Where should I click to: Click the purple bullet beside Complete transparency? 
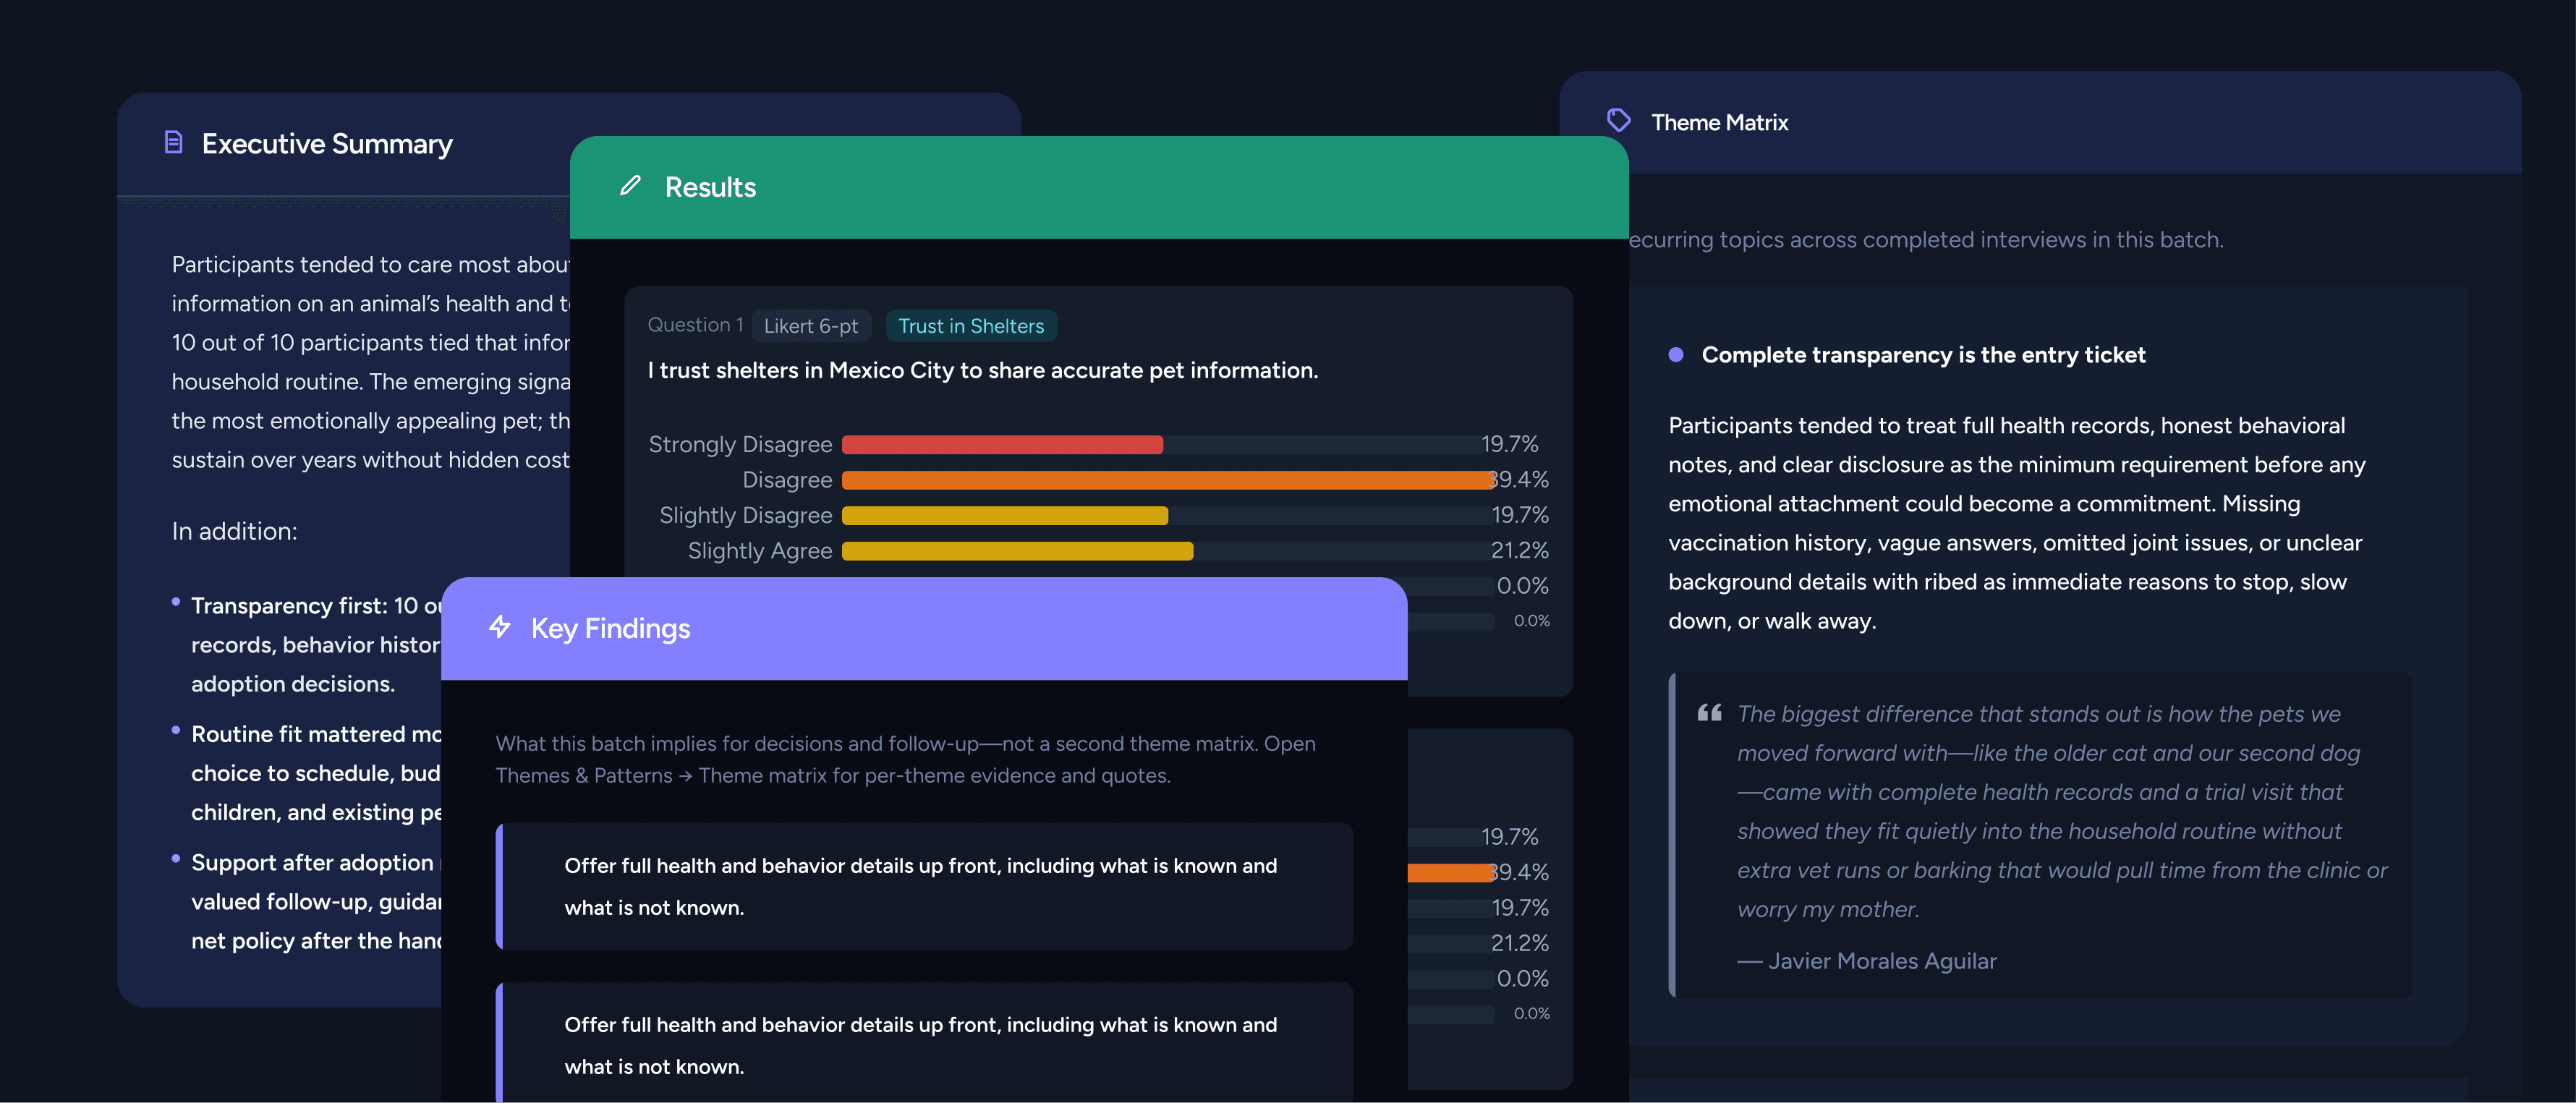pos(1676,355)
